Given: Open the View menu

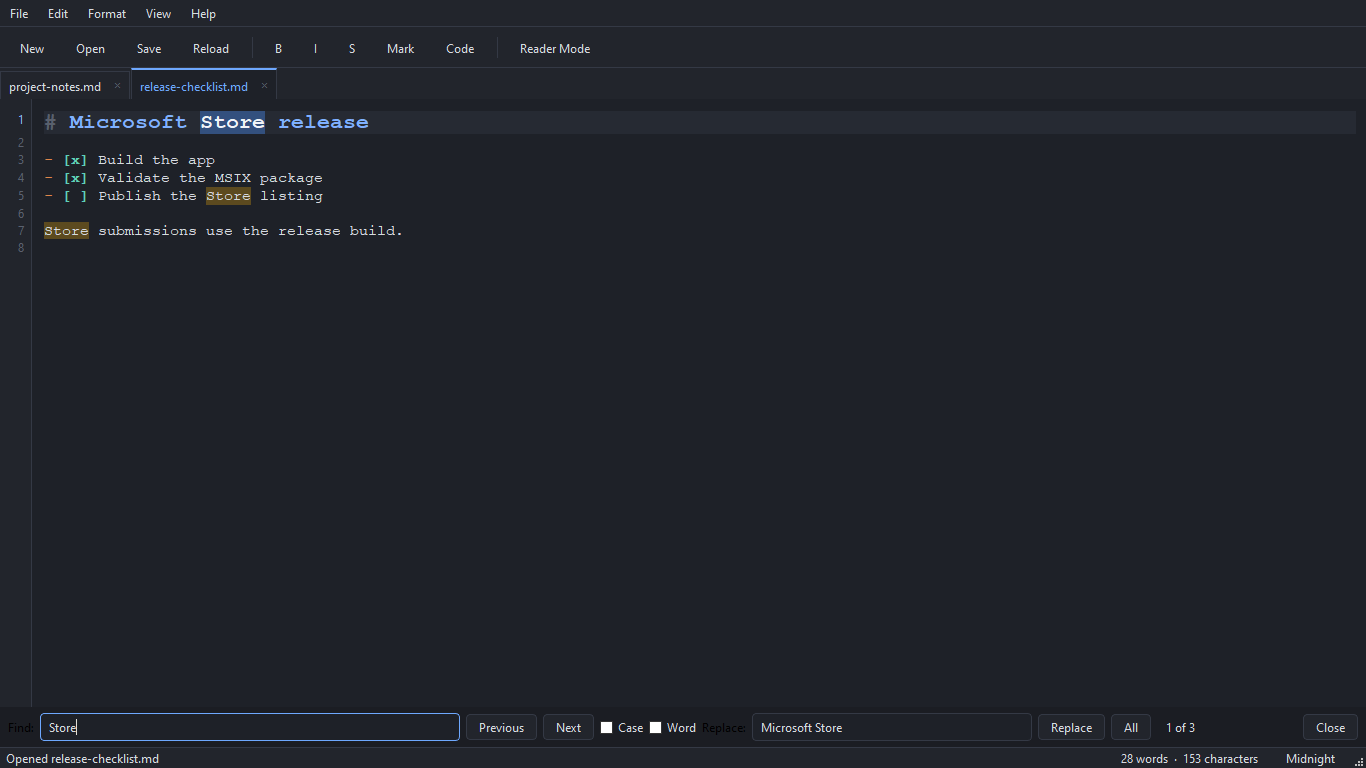Looking at the screenshot, I should click(158, 14).
